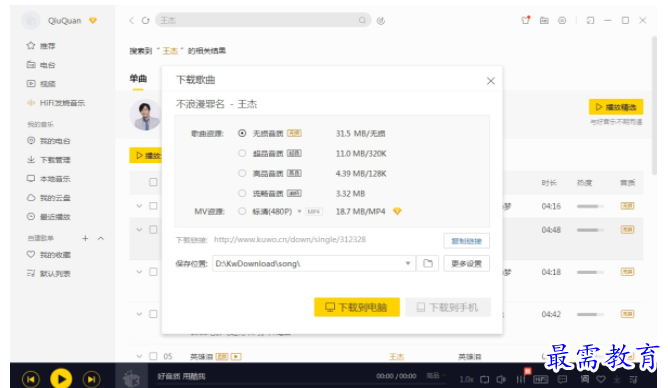Toggle the HiFi mode icon
The height and width of the screenshot is (388, 668).
(541, 379)
